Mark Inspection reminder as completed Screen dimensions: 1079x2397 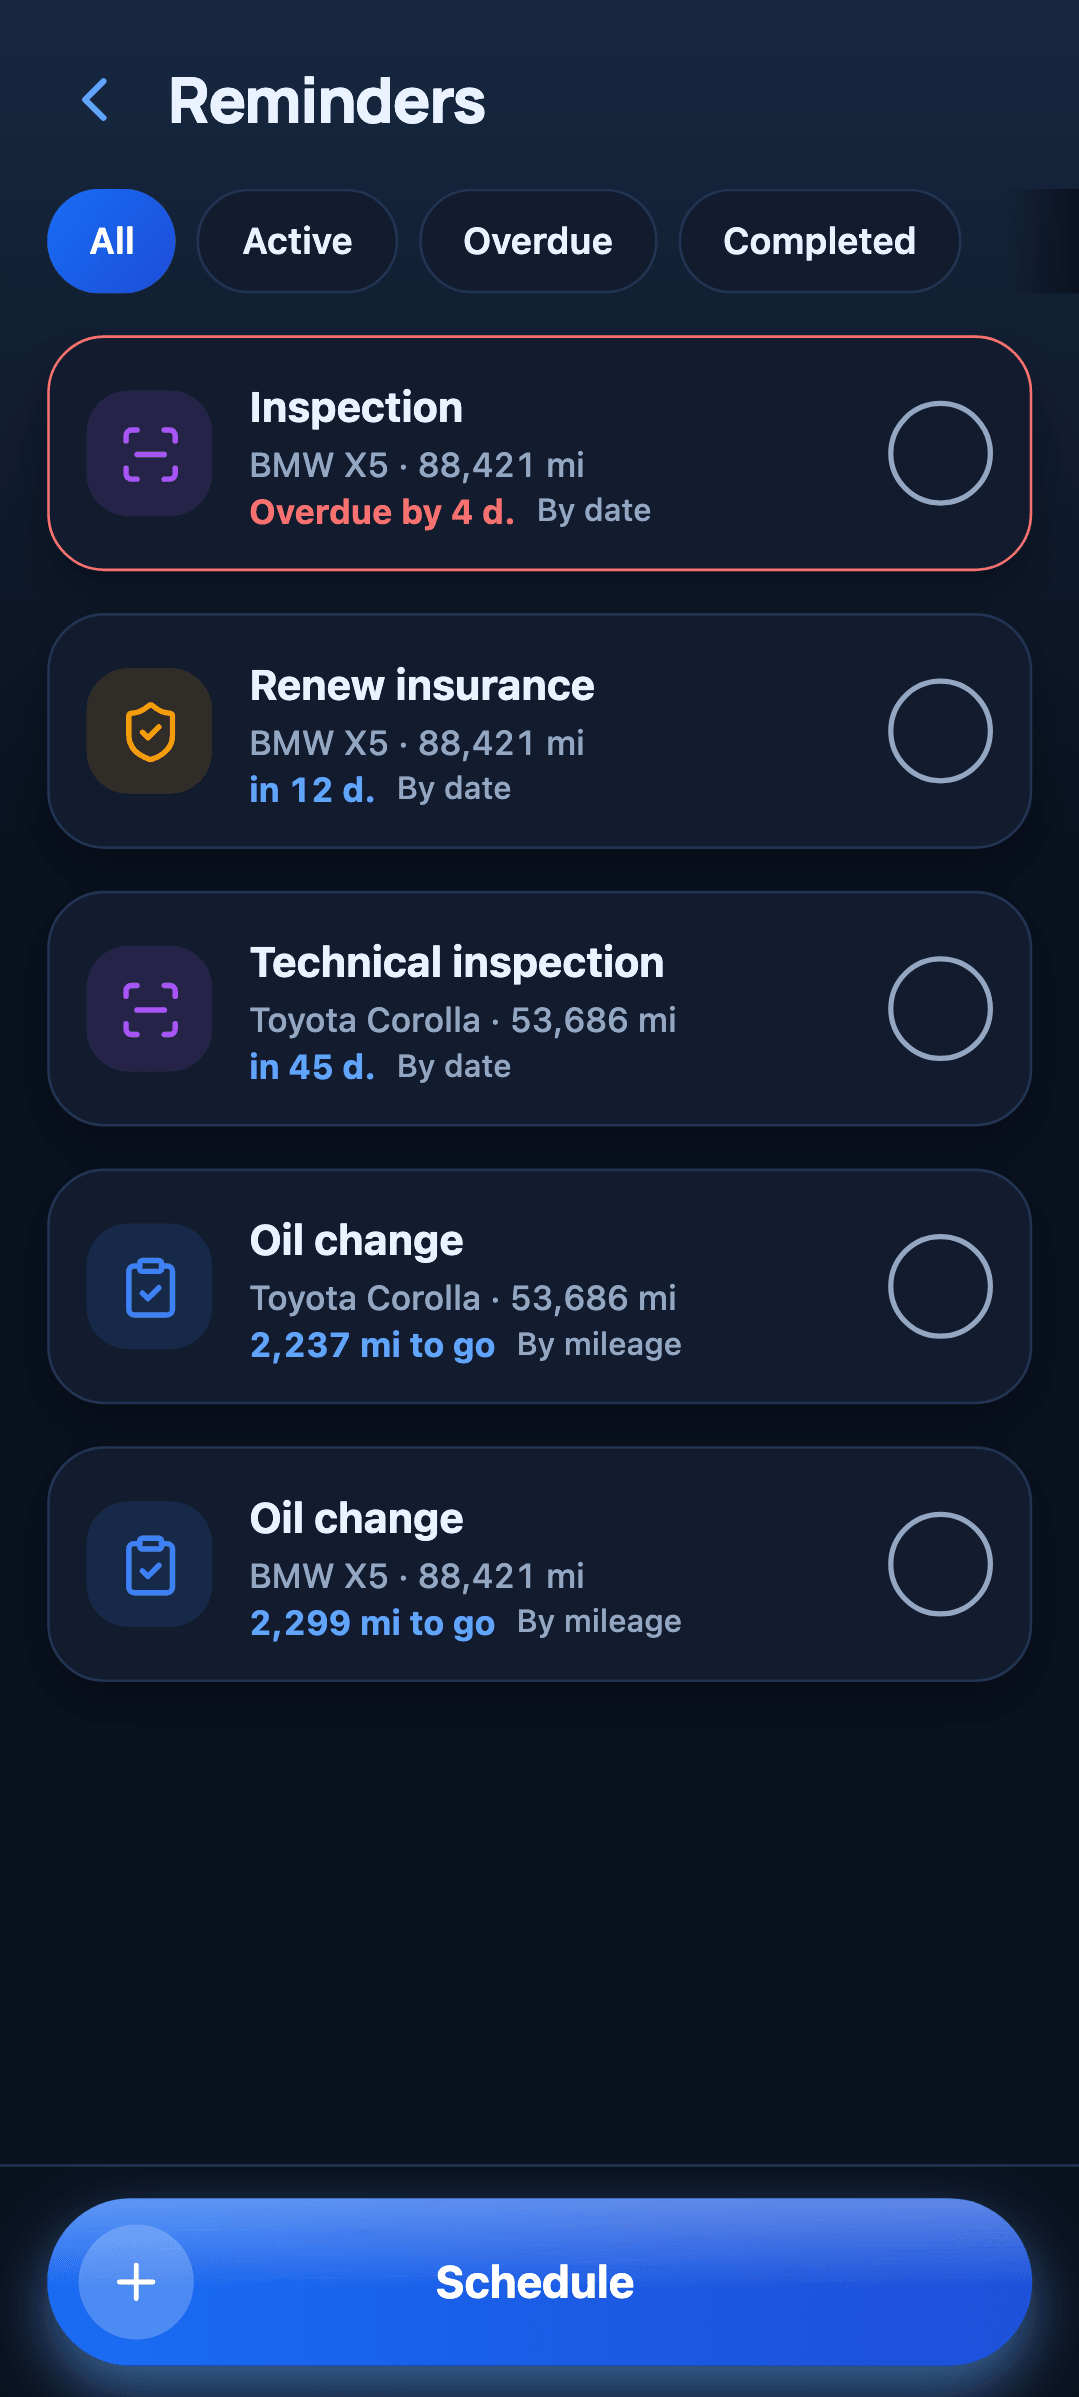click(940, 453)
